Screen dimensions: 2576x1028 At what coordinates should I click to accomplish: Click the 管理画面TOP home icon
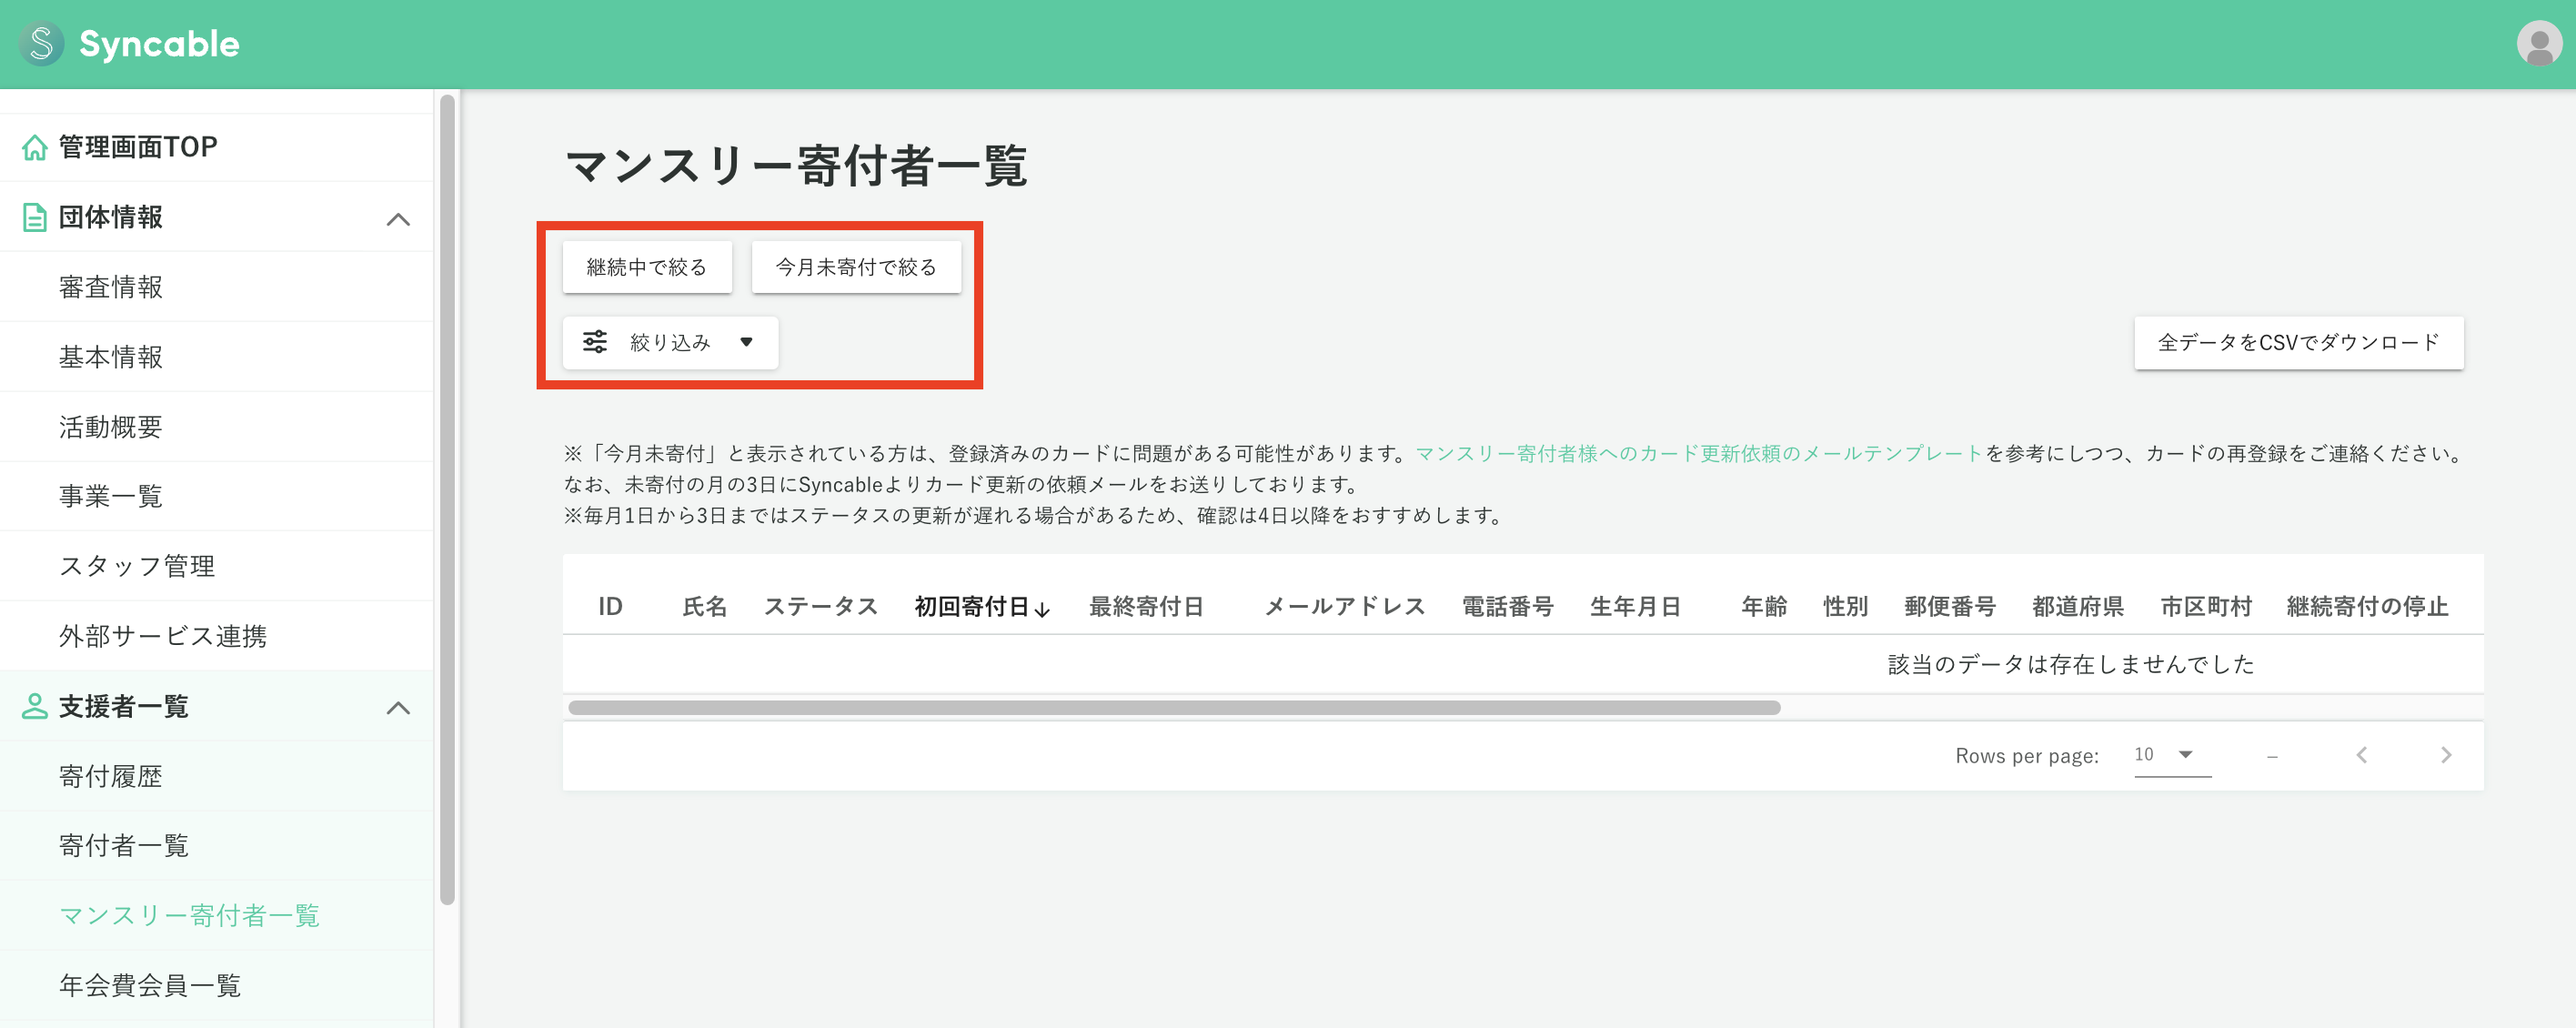(35, 146)
